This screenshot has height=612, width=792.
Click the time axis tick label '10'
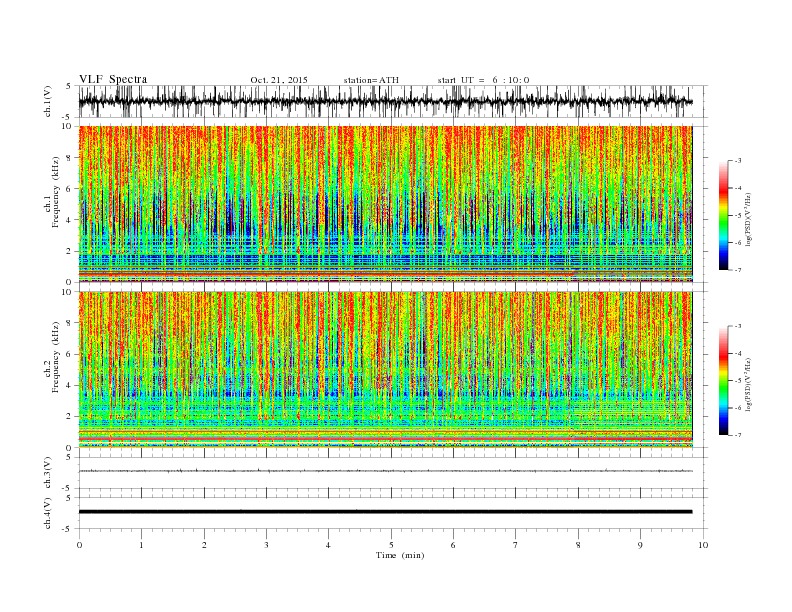point(703,545)
